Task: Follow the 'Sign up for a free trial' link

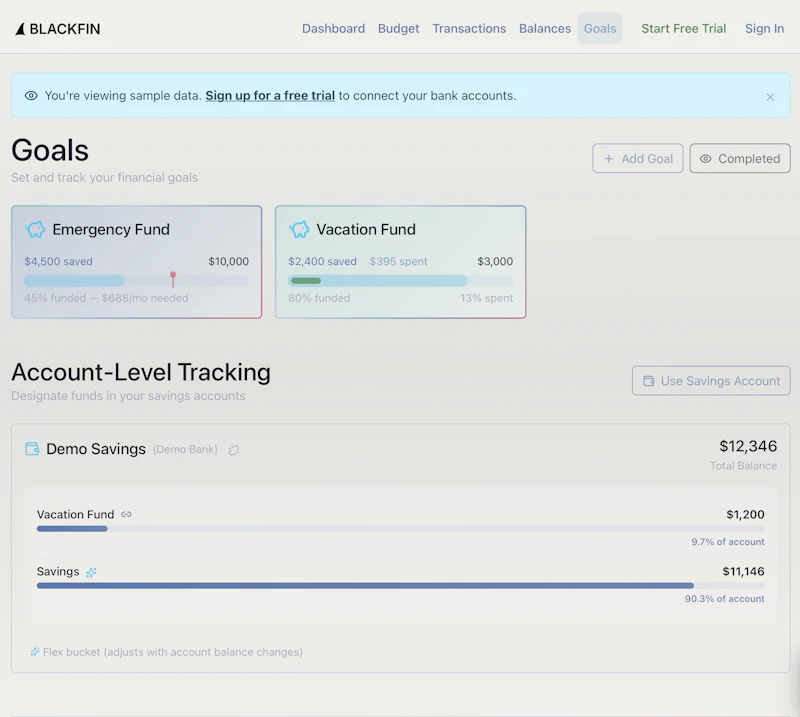Action: click(x=270, y=95)
